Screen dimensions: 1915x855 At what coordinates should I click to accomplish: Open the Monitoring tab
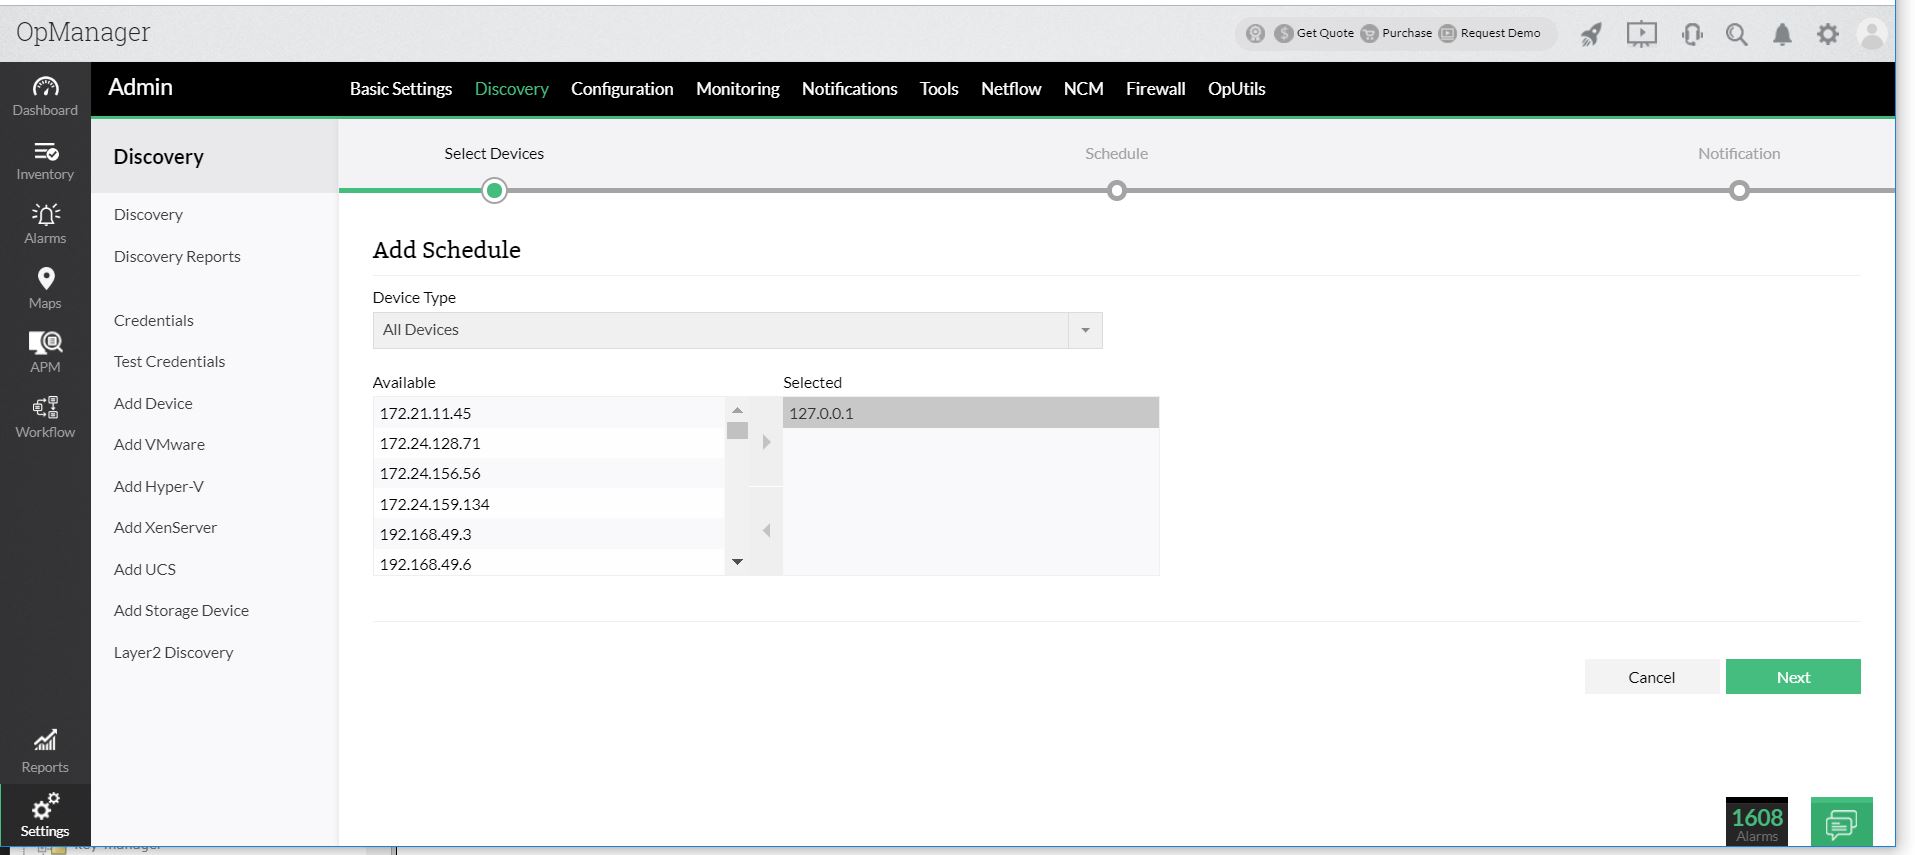[738, 89]
